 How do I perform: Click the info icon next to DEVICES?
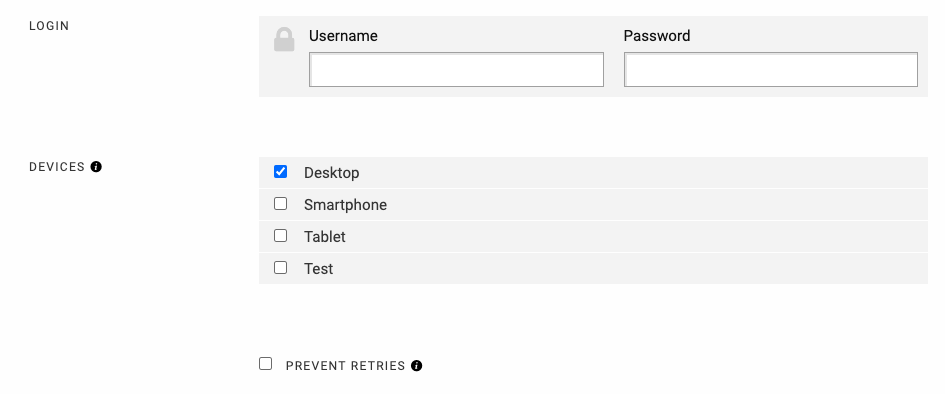(96, 167)
